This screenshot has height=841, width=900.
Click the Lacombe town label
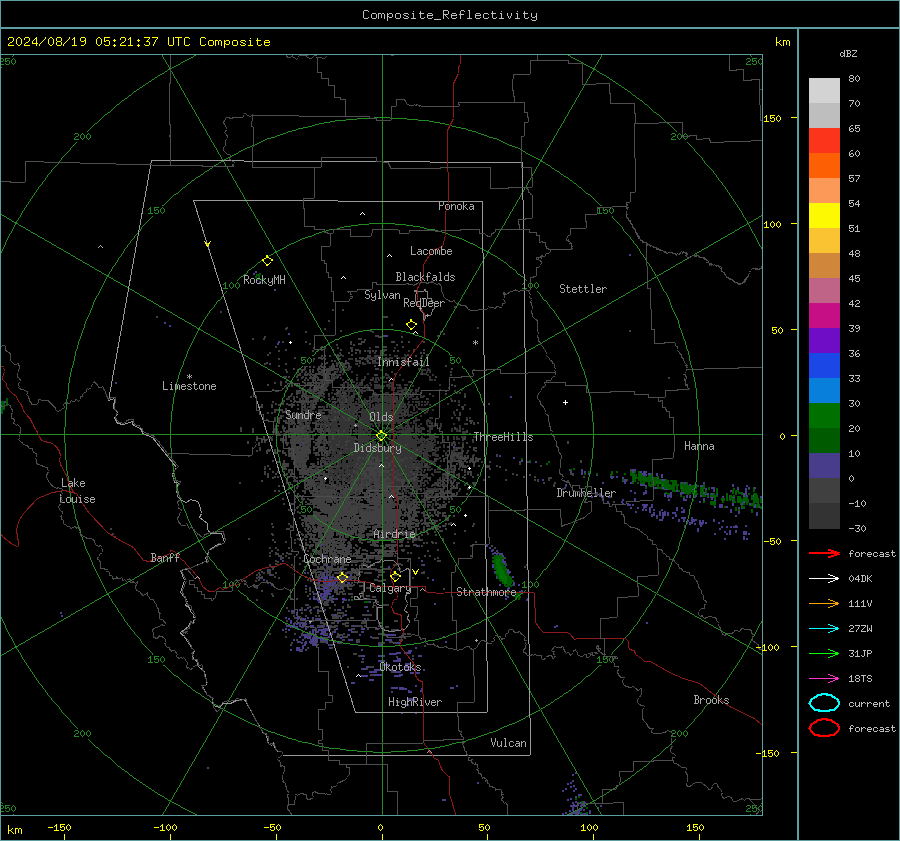point(431,251)
